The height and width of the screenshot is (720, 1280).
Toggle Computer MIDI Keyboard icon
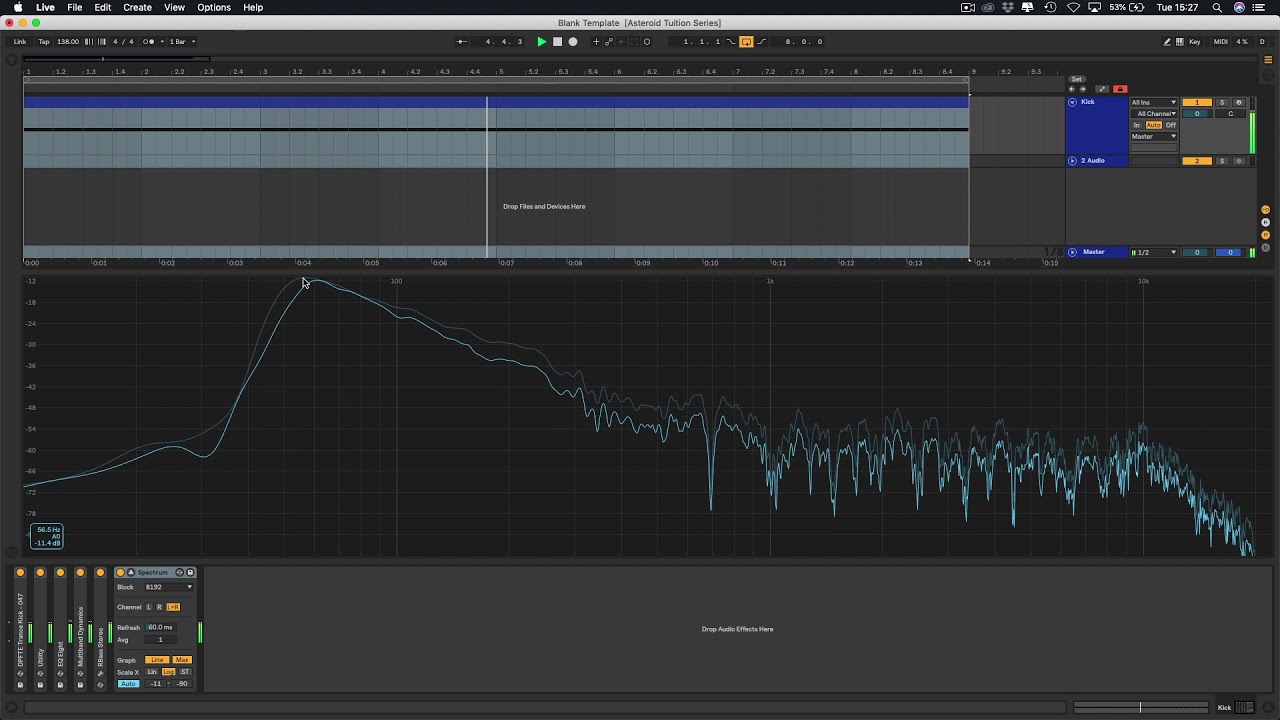click(1180, 42)
